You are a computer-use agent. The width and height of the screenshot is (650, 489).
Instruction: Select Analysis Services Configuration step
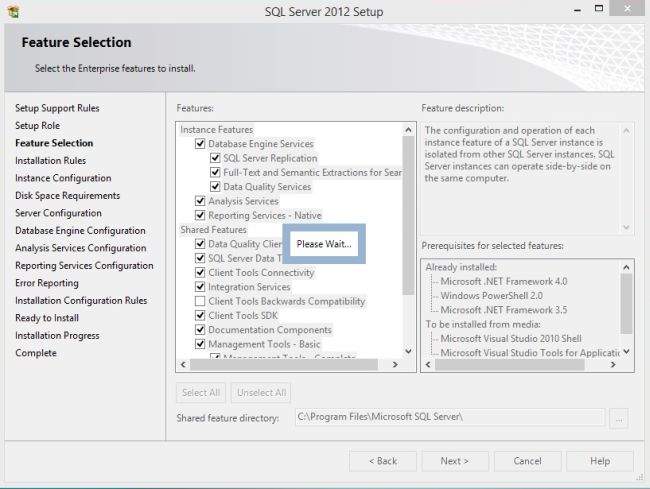point(81,248)
